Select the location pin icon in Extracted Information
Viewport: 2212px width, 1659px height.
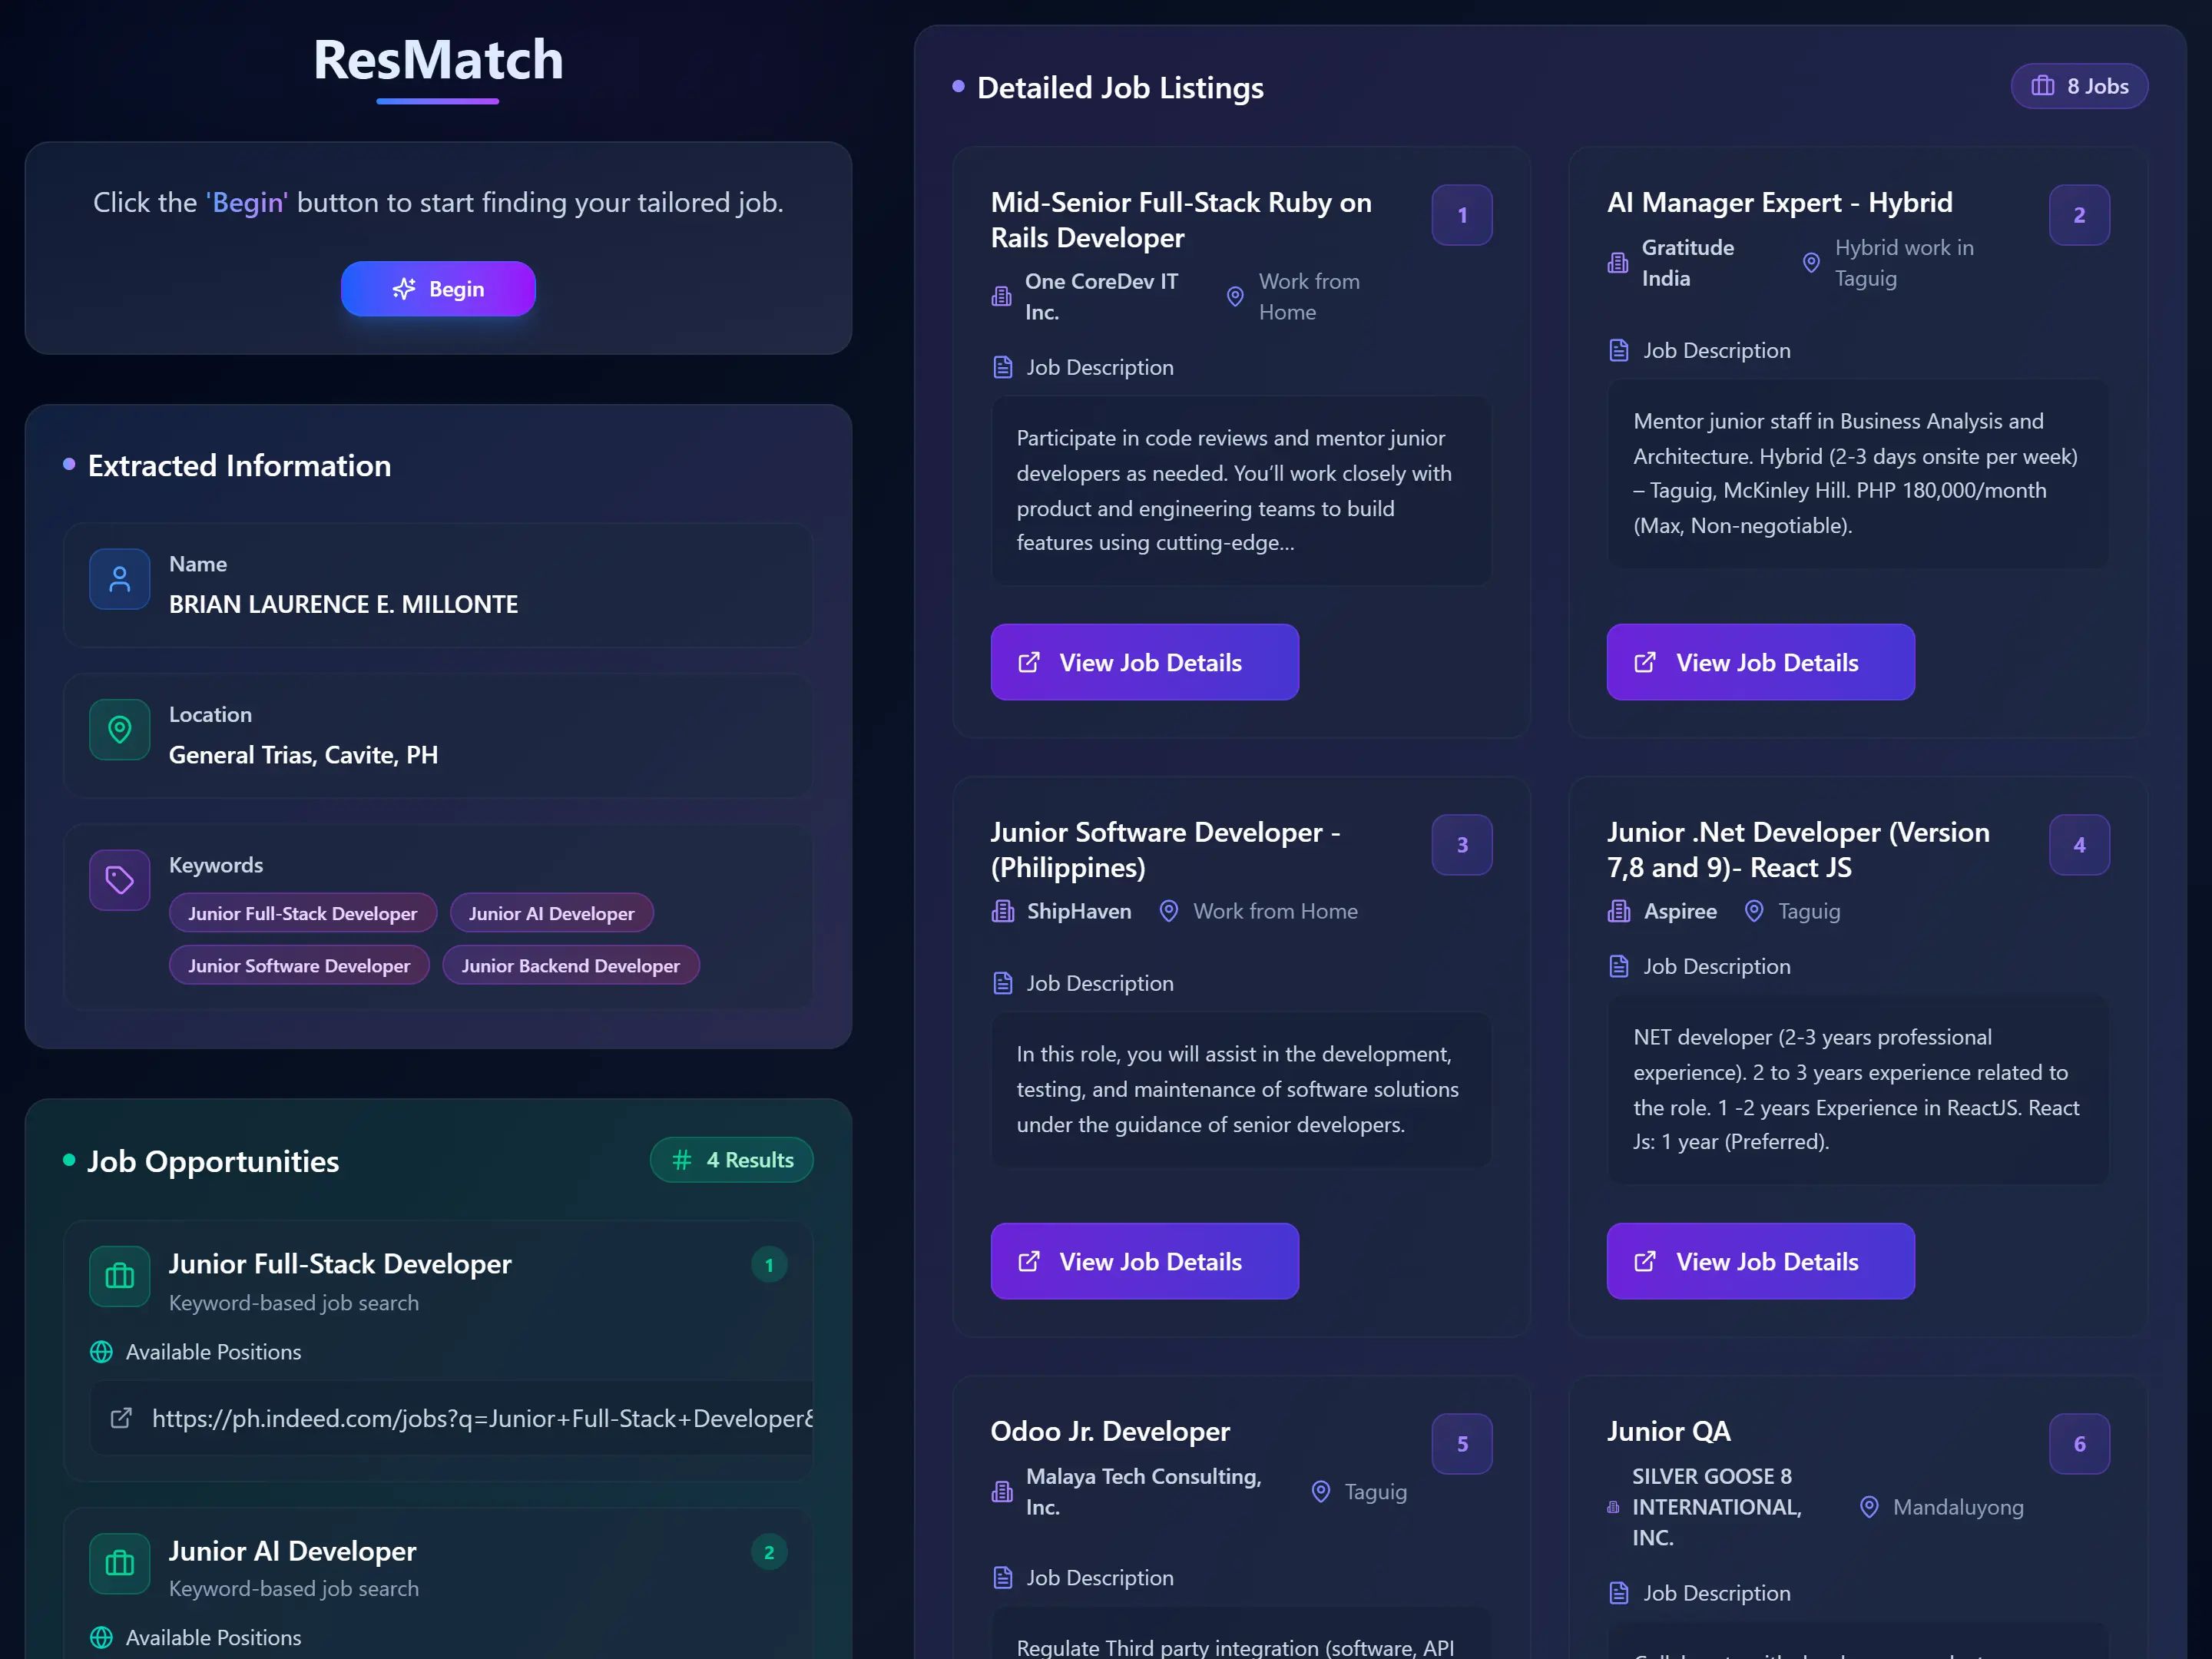point(119,729)
